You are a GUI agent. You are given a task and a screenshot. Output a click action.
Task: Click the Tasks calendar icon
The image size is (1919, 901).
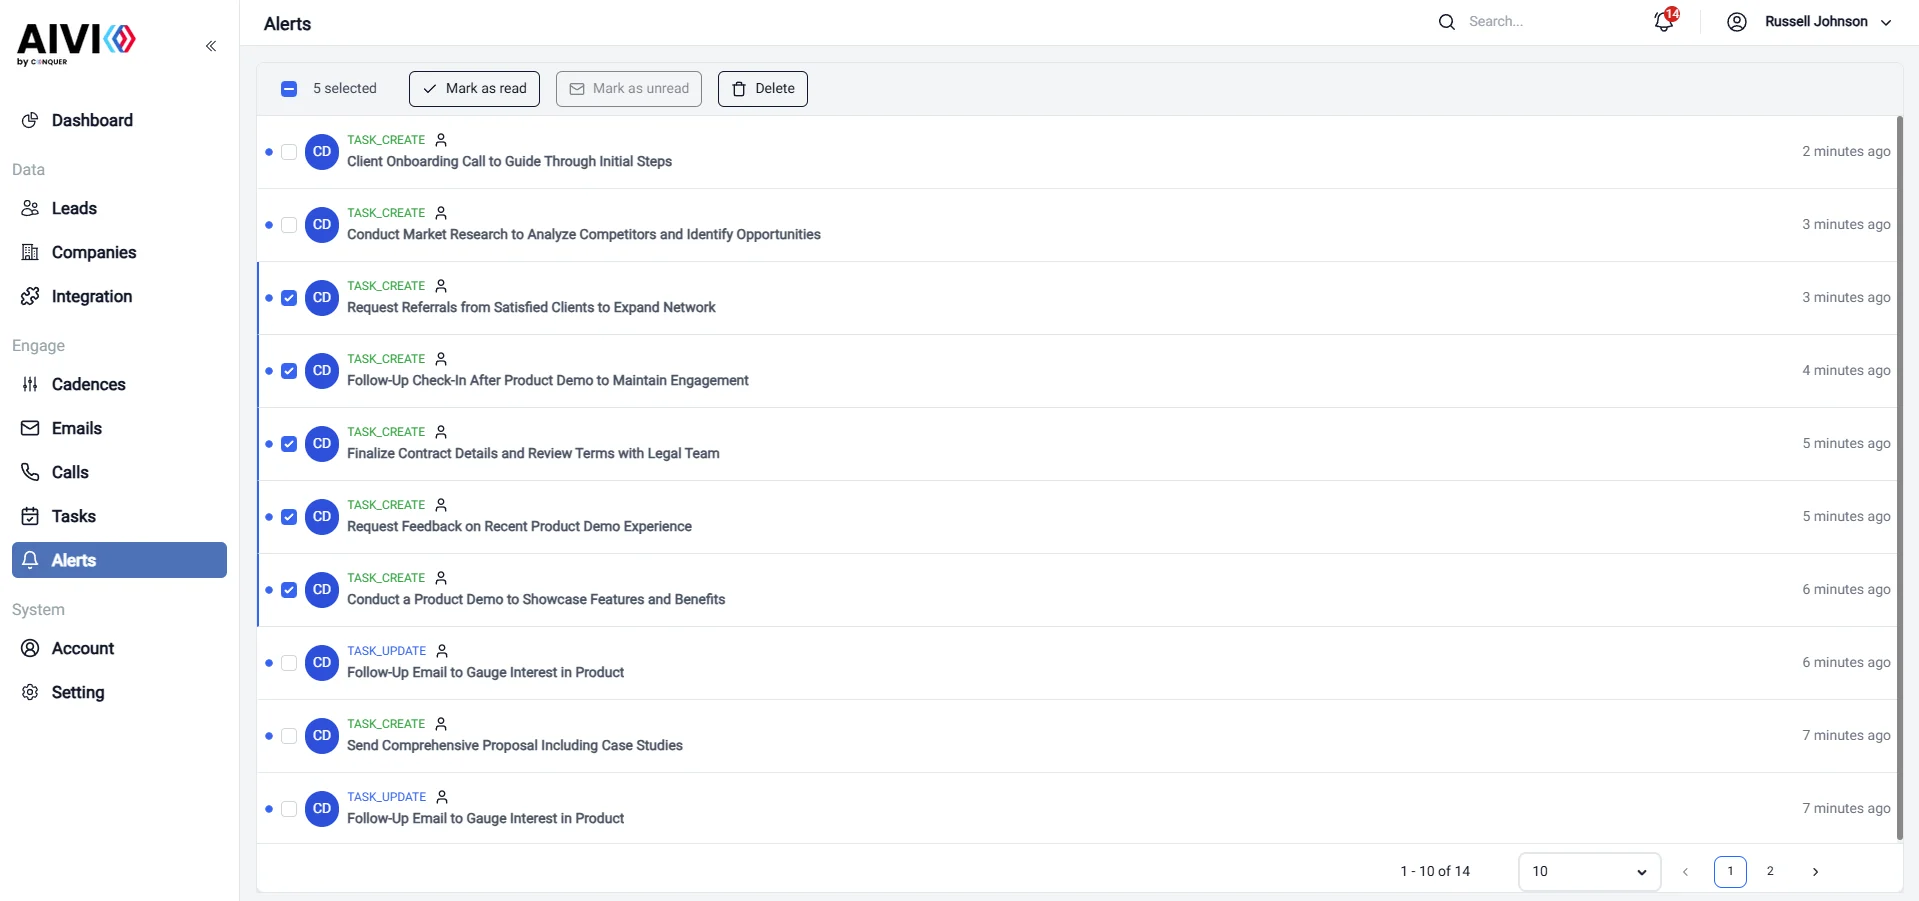[30, 516]
